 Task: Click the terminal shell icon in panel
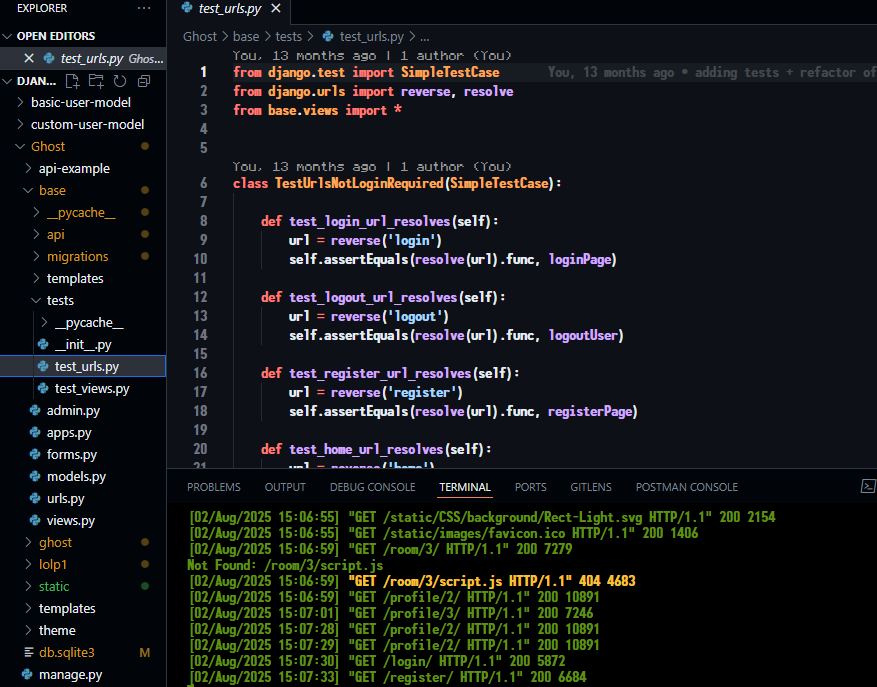pyautogui.click(x=867, y=486)
